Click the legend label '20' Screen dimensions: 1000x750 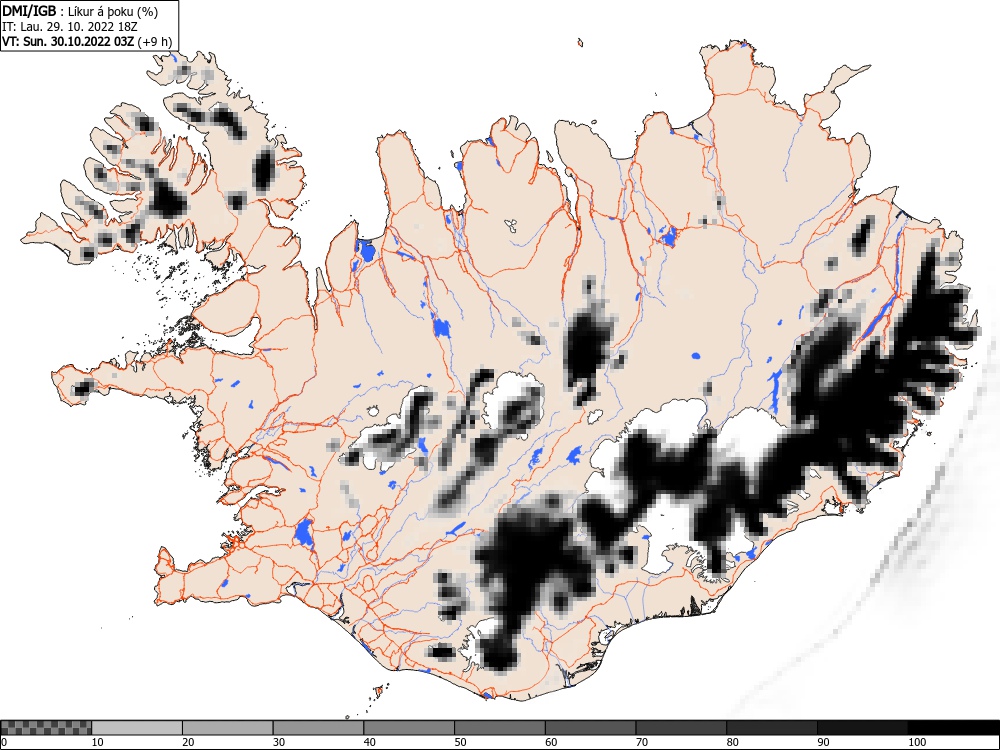[x=188, y=742]
